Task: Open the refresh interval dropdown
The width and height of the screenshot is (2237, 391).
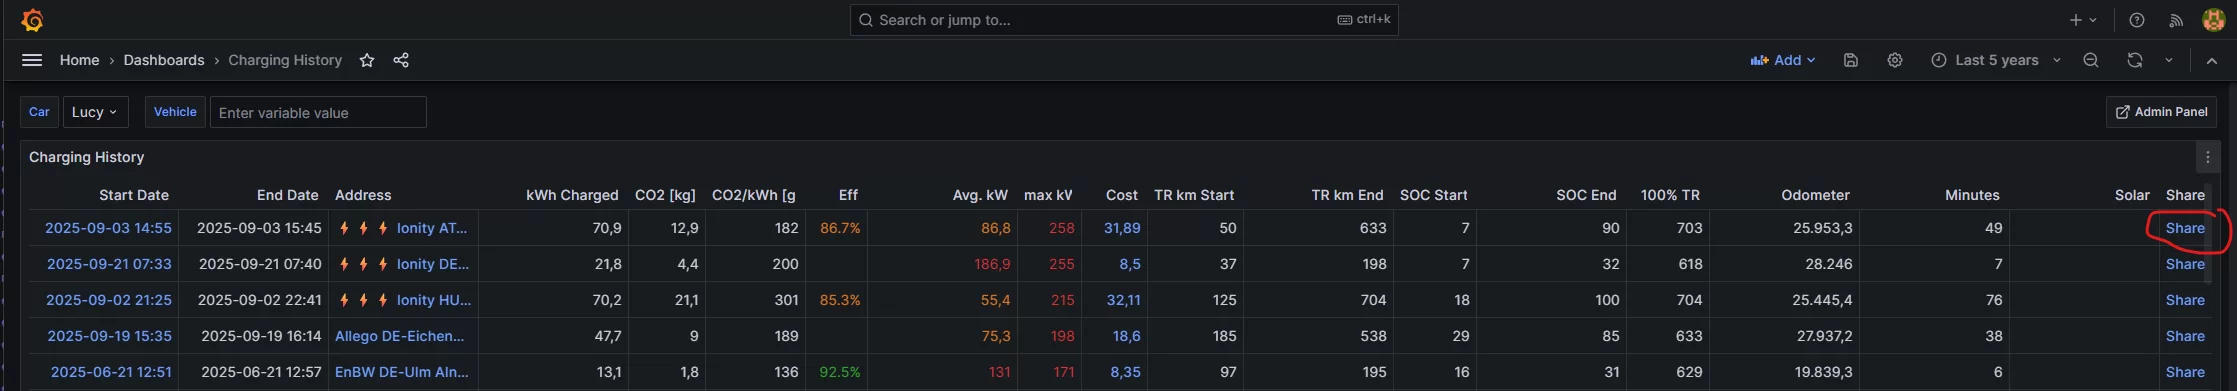Action: (2169, 60)
